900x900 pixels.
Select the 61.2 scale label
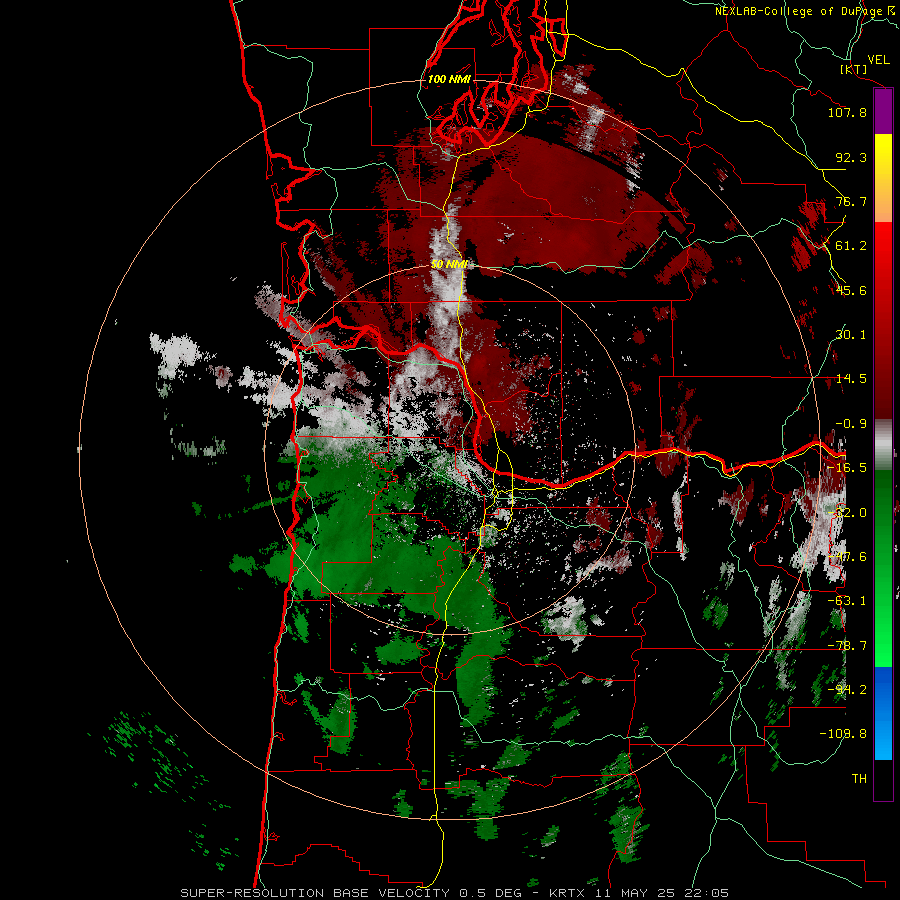pos(851,246)
